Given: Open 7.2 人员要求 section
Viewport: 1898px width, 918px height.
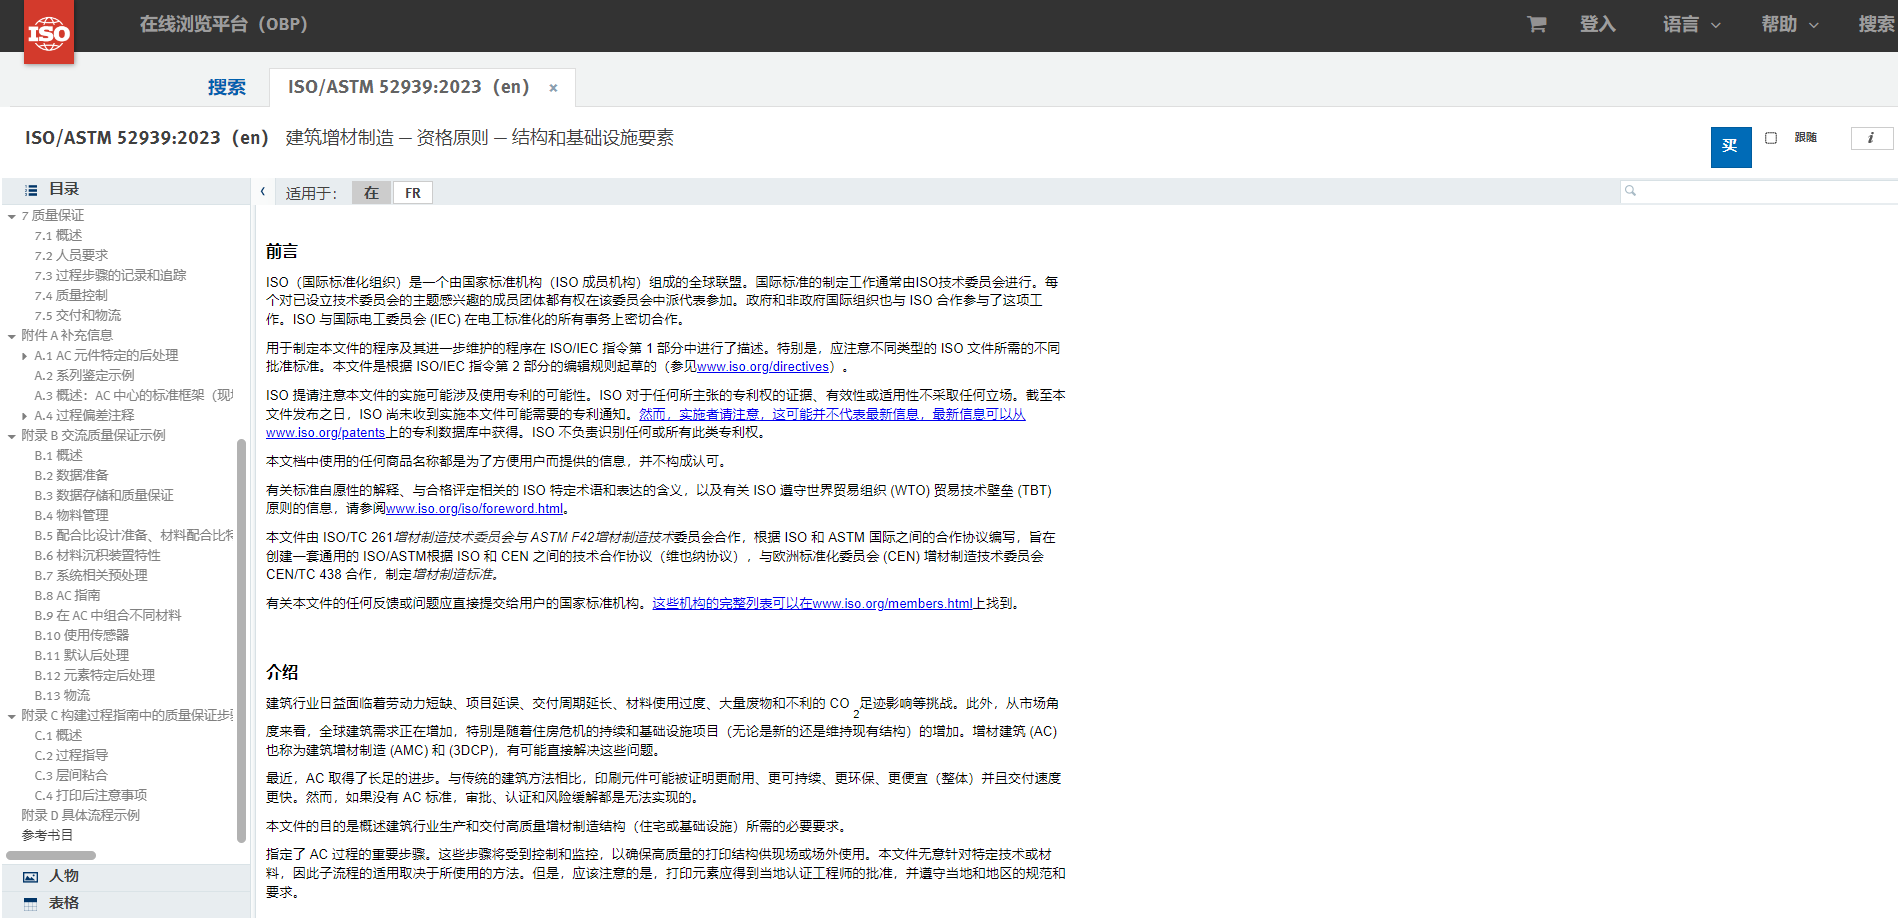Looking at the screenshot, I should click(71, 256).
